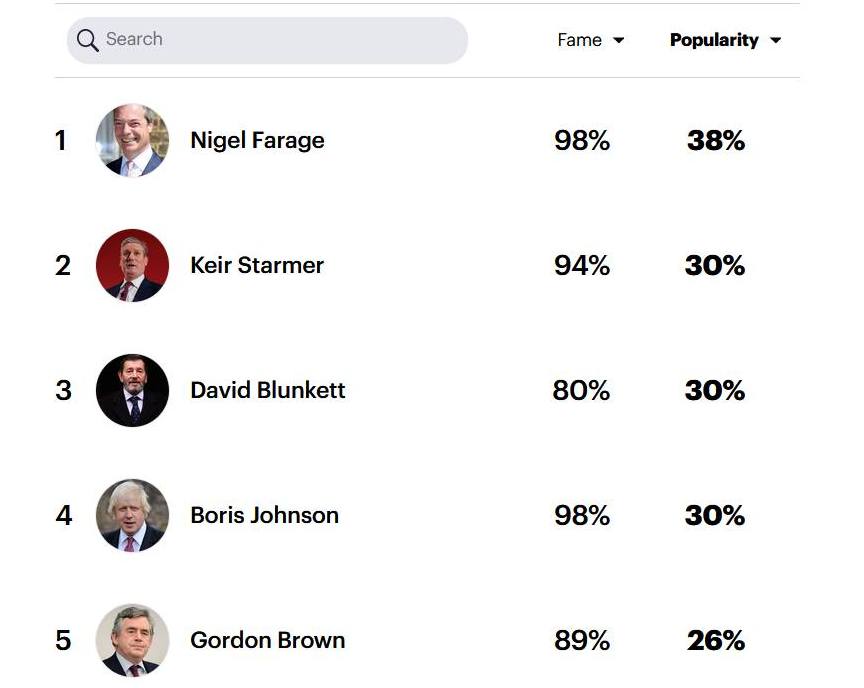Click Boris Johnson's profile photo

pos(132,515)
